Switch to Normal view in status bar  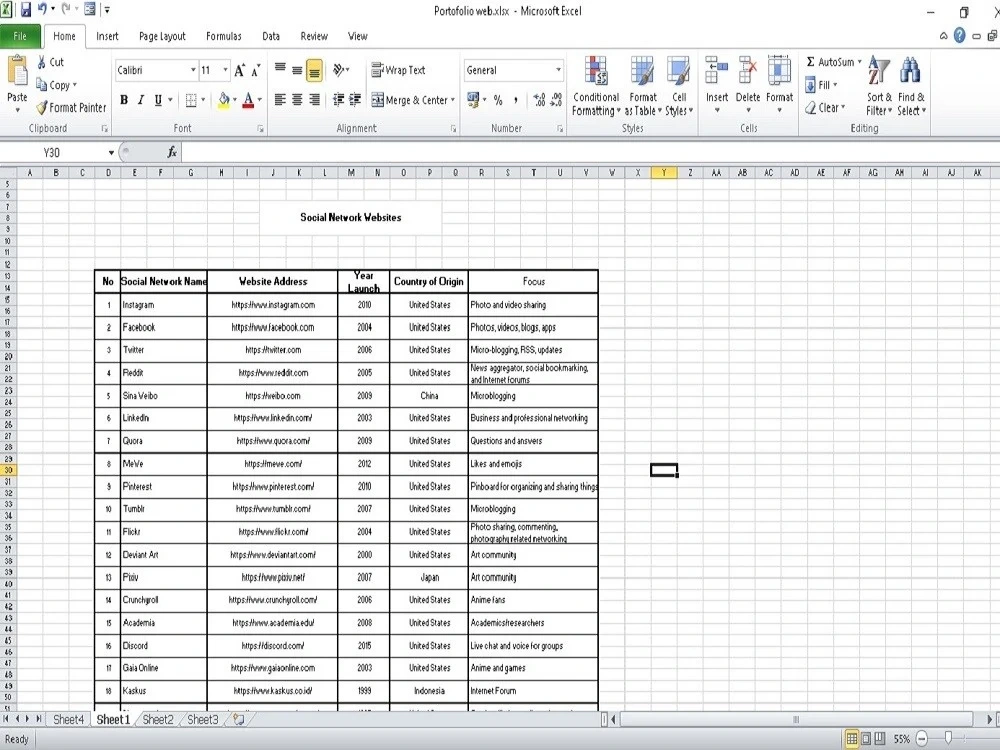click(851, 739)
